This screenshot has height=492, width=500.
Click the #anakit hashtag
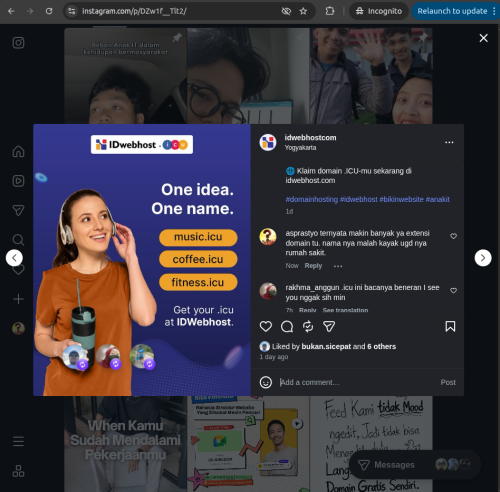[438, 199]
